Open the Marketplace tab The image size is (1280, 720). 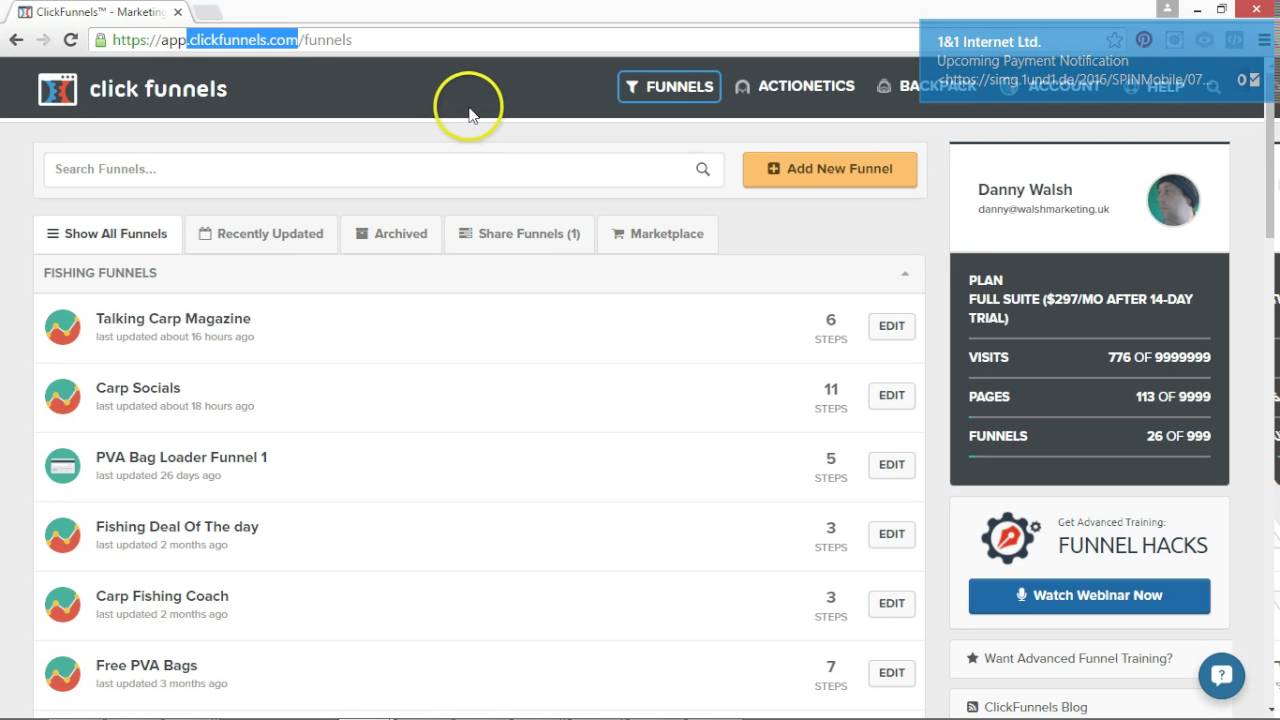click(657, 234)
